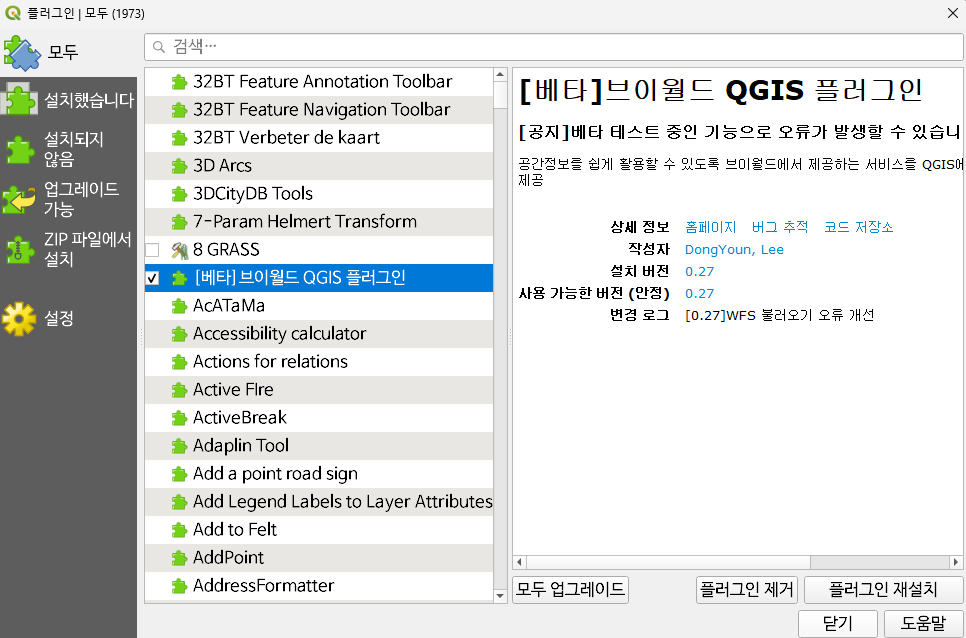Click the 플러그인 제거 button
Viewport: 966px width, 638px height.
747,589
